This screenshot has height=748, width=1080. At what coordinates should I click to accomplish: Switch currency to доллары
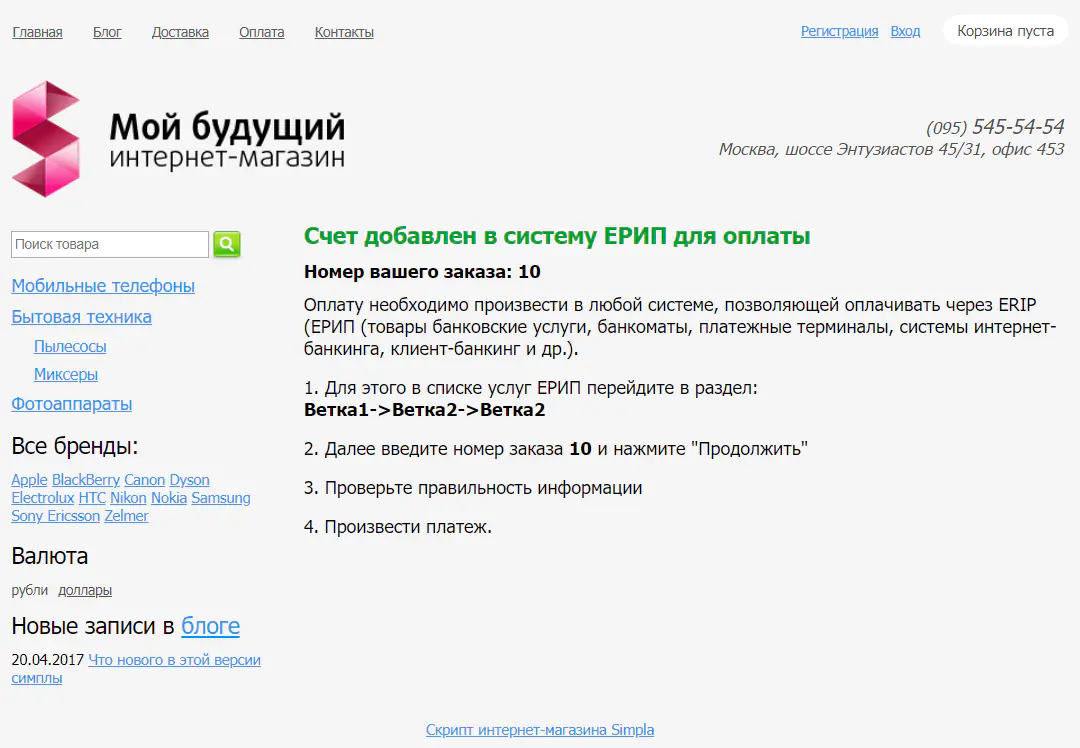coord(84,590)
